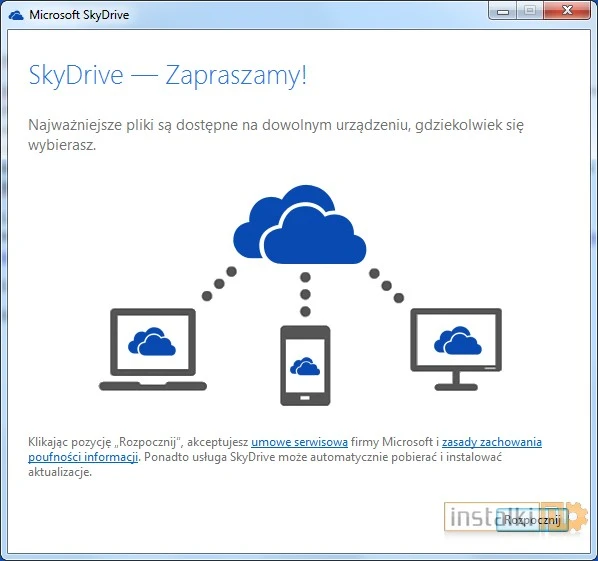This screenshot has width=598, height=561.
Task: Close the Microsoft SkyDrive window
Action: (x=567, y=11)
